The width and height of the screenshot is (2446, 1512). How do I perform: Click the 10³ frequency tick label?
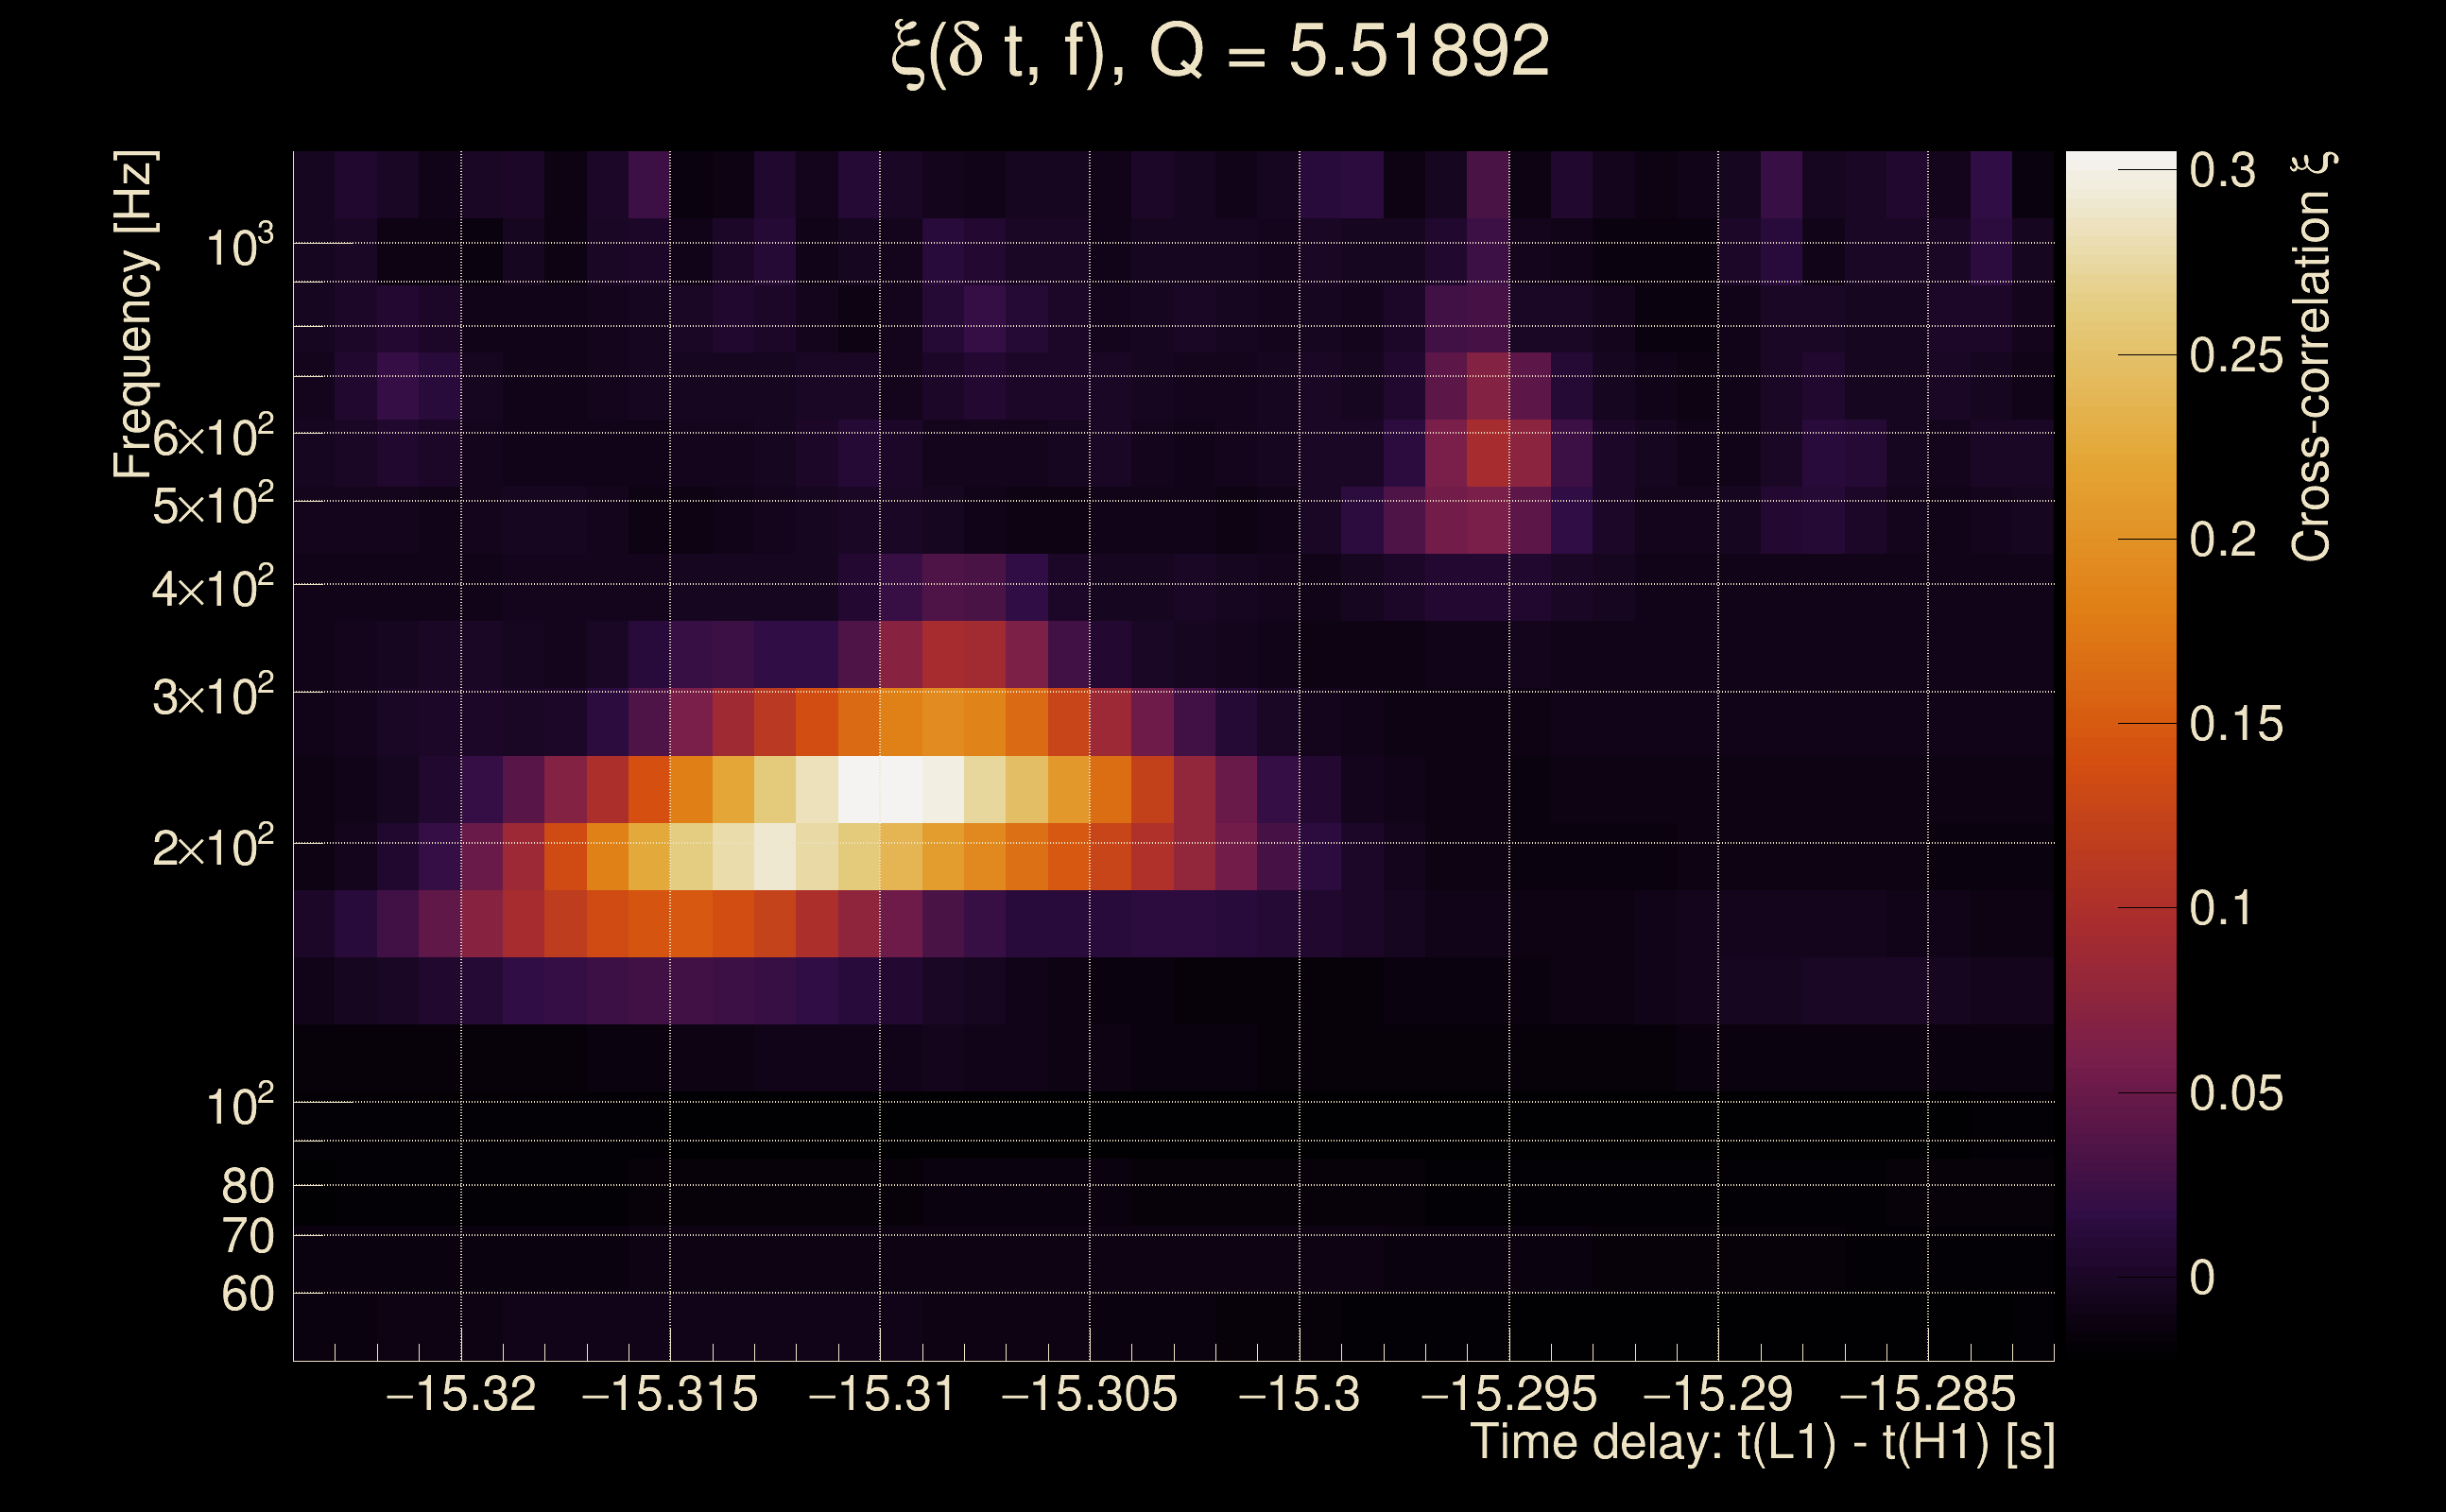(239, 247)
